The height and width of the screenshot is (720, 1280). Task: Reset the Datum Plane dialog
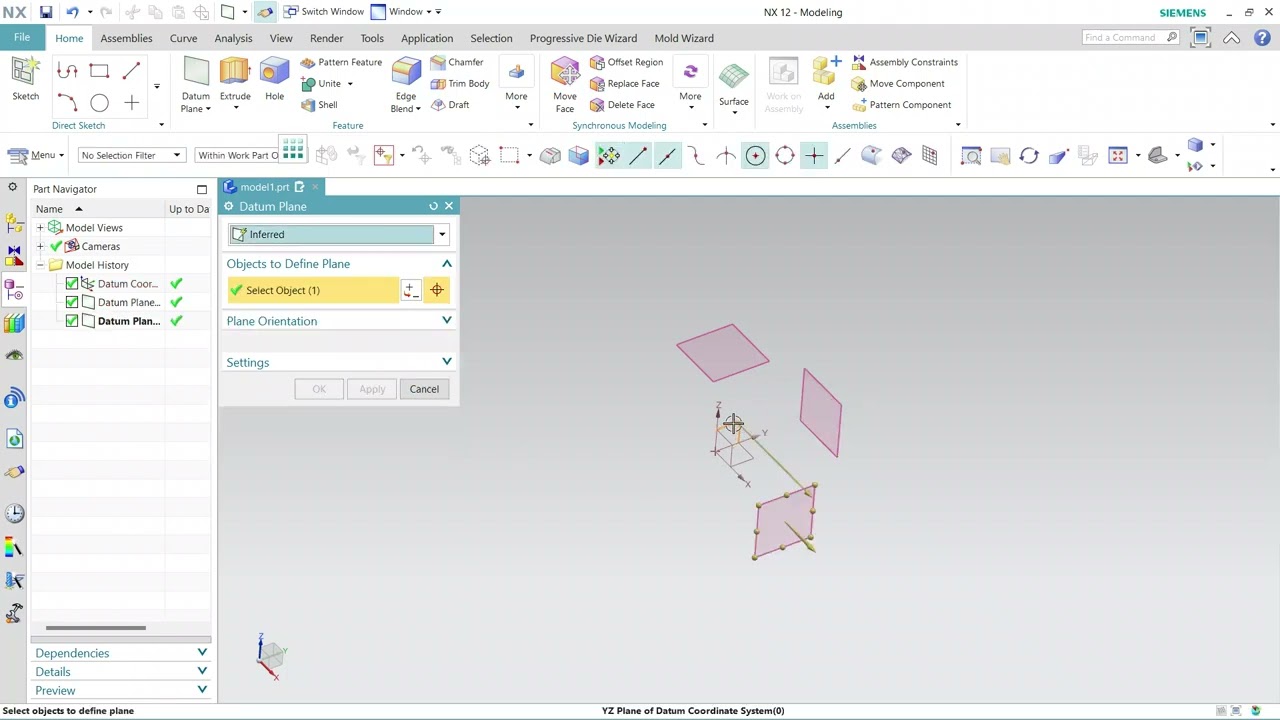pos(433,206)
